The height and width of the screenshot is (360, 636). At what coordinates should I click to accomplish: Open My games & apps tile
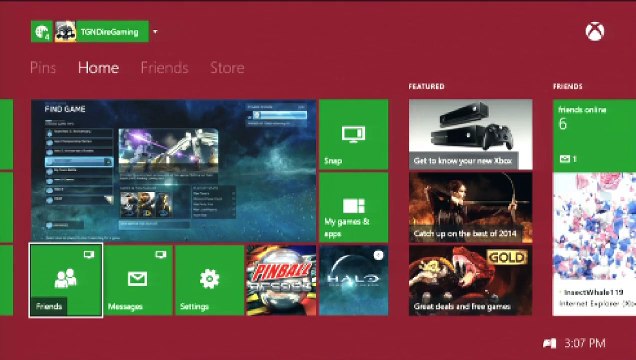pos(354,208)
